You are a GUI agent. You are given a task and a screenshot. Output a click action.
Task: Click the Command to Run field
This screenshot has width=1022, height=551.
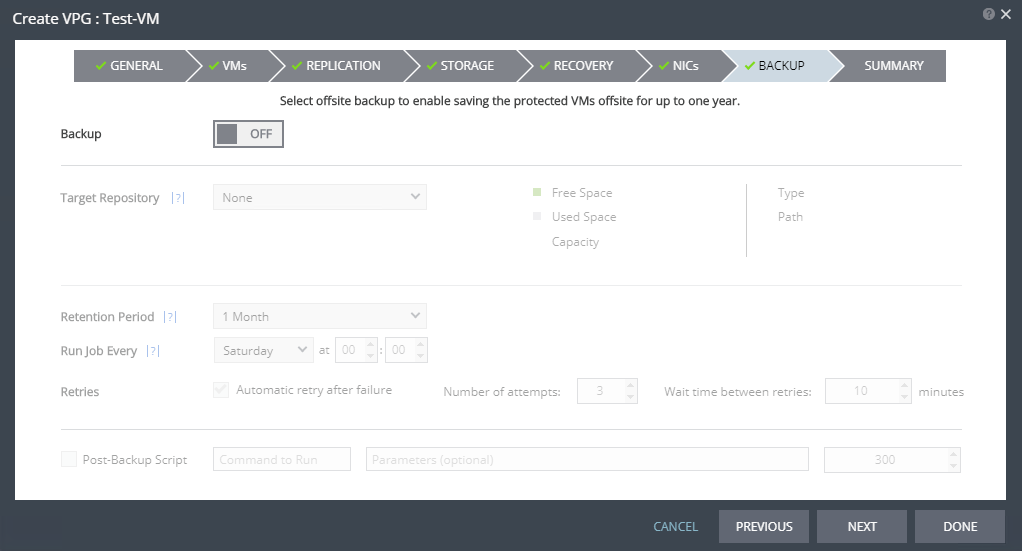pyautogui.click(x=282, y=459)
